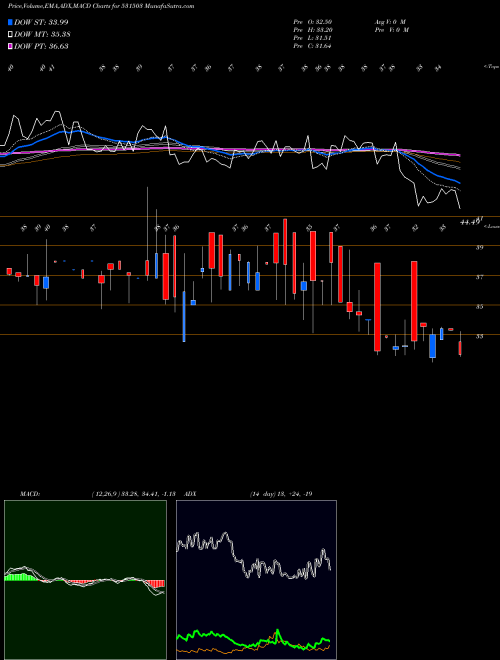Click the 'Avg V: 0 M' volume text
The height and width of the screenshot is (660, 500).
coord(389,22)
